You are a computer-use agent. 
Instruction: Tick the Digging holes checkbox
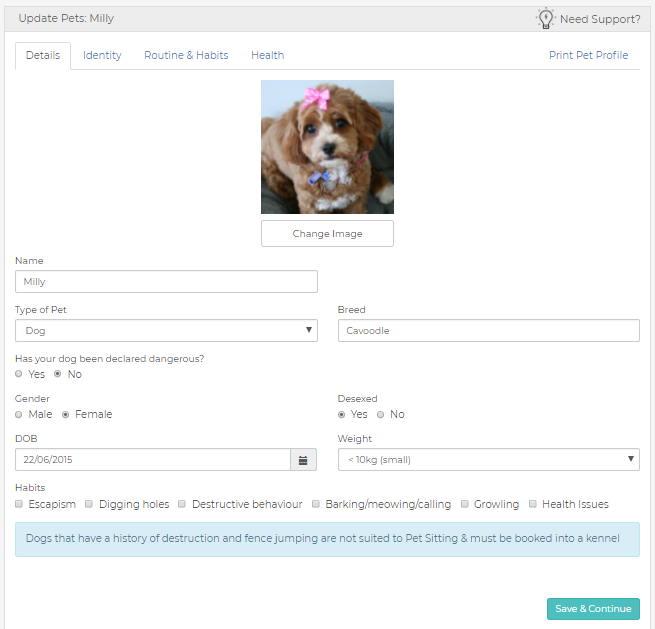click(89, 504)
